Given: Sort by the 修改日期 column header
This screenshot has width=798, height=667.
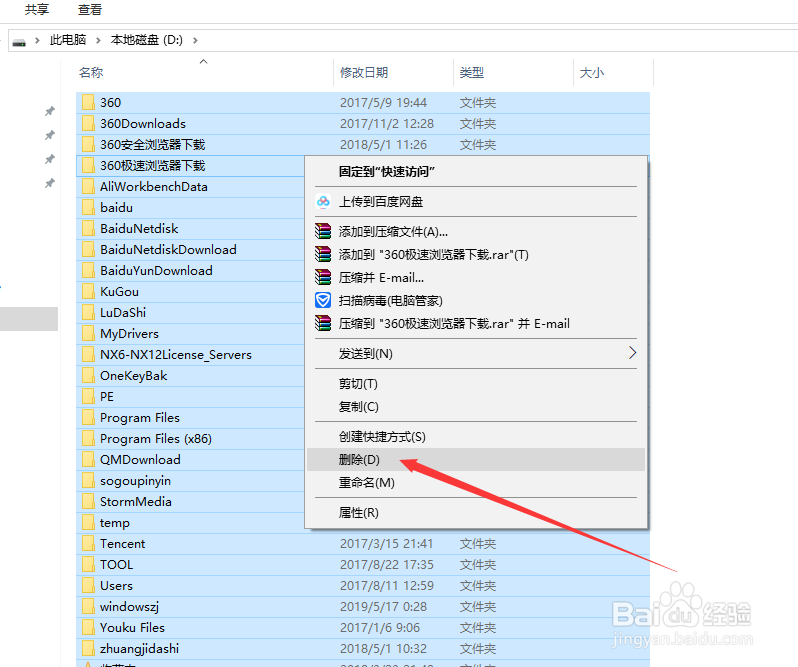Looking at the screenshot, I should [393, 72].
